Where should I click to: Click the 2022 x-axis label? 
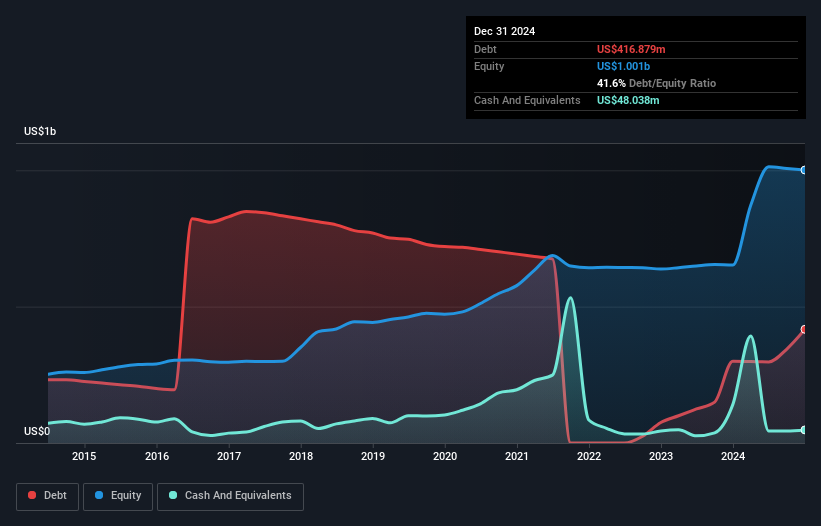coord(589,456)
